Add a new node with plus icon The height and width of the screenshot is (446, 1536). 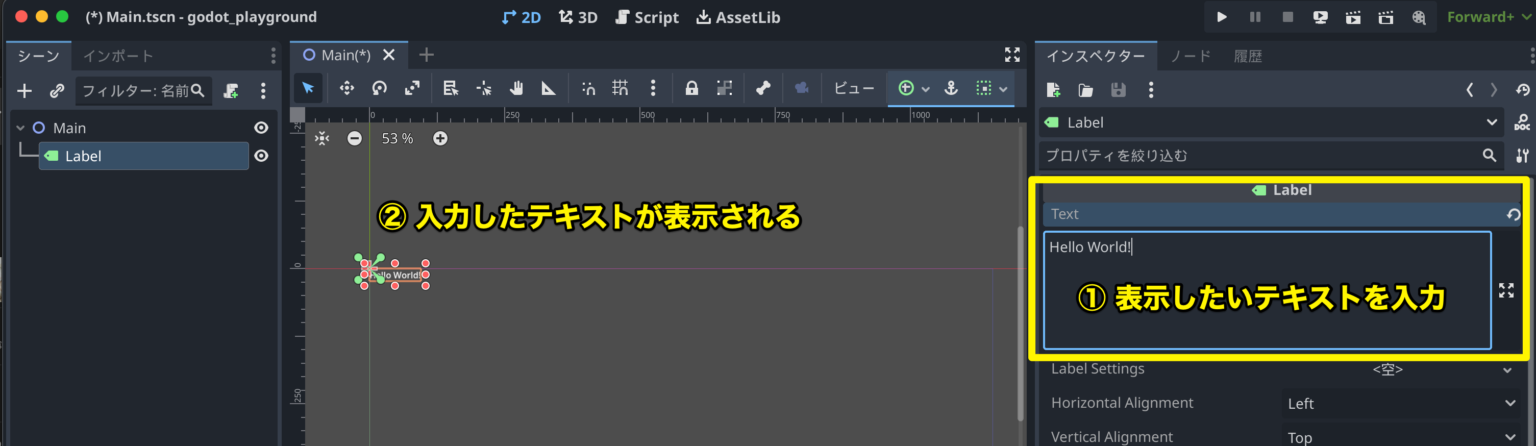coord(25,91)
